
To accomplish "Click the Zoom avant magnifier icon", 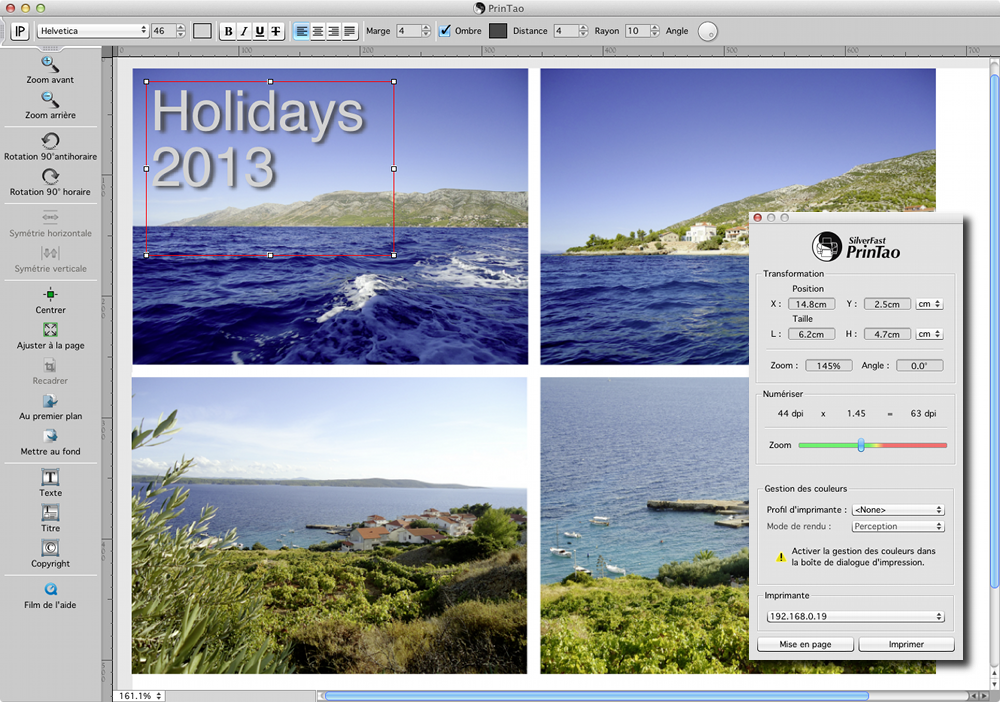I will (50, 64).
